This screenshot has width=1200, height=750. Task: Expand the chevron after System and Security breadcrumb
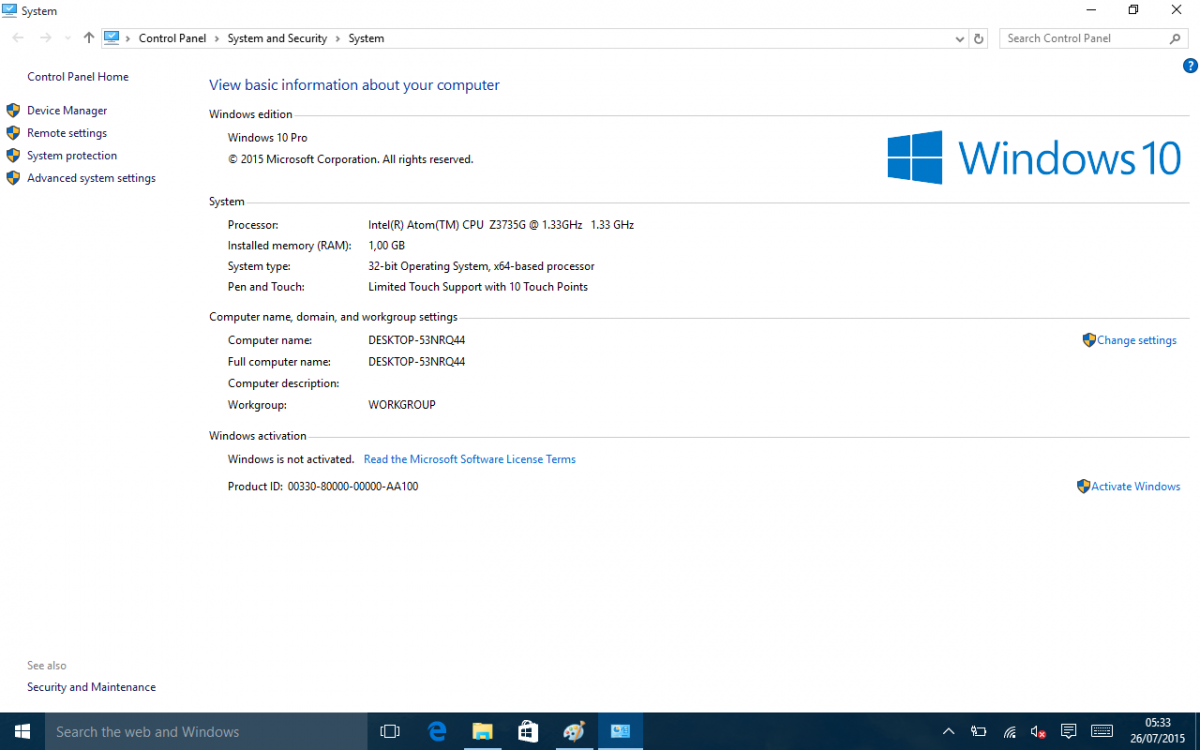pyautogui.click(x=337, y=38)
